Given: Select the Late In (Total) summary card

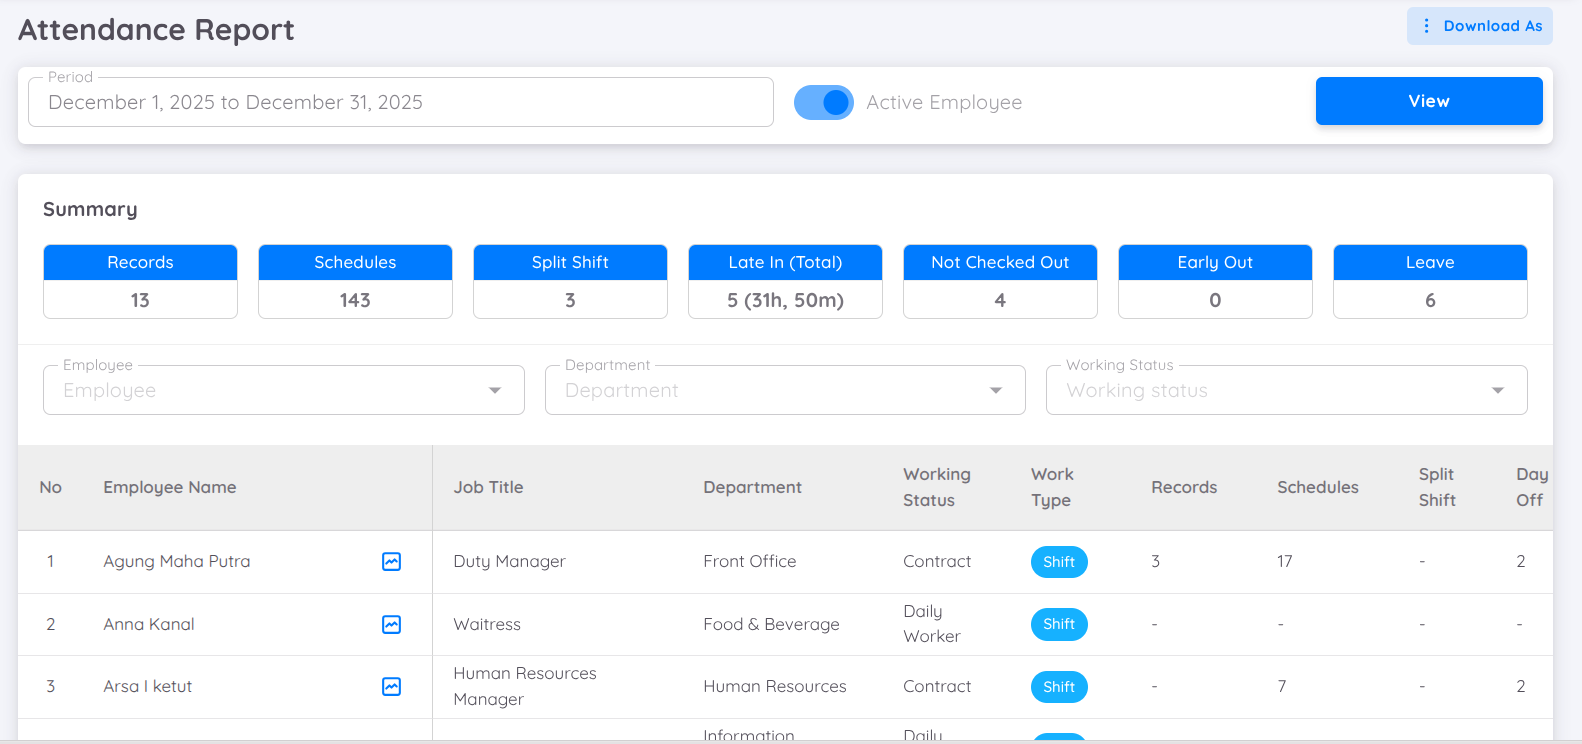Looking at the screenshot, I should coord(785,281).
